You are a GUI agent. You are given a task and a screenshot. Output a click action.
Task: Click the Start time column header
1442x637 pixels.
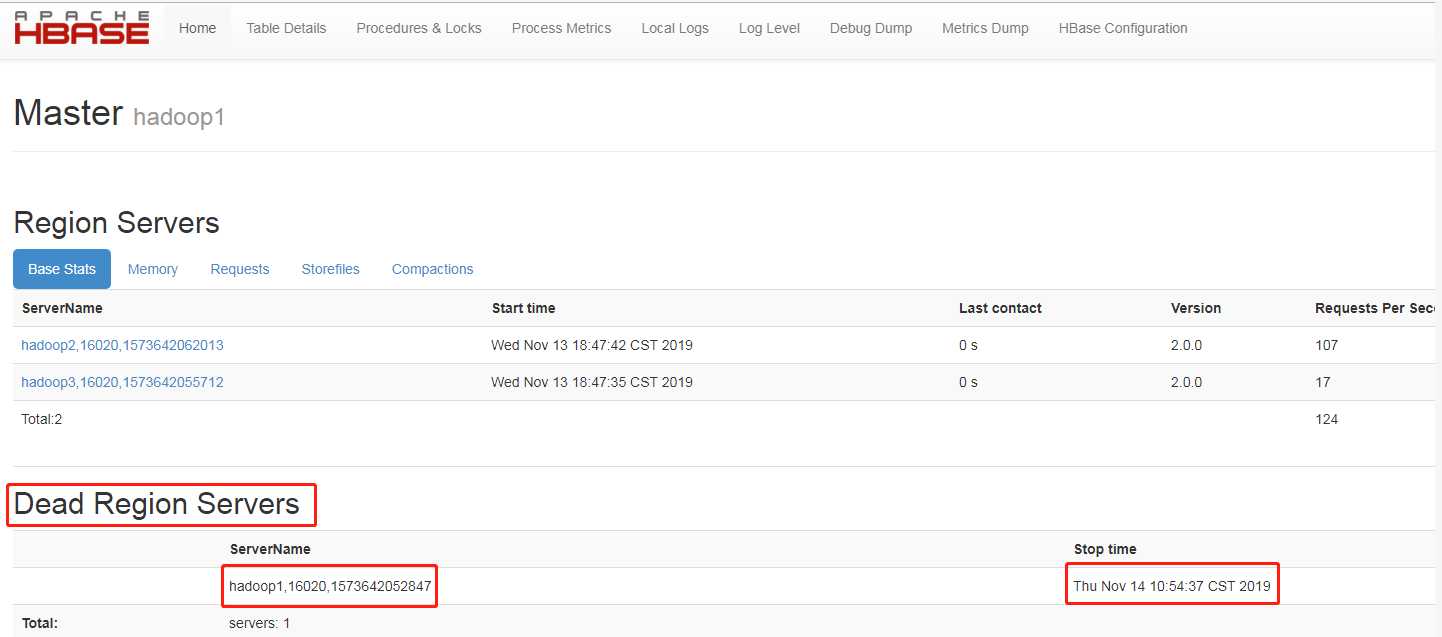pyautogui.click(x=524, y=308)
